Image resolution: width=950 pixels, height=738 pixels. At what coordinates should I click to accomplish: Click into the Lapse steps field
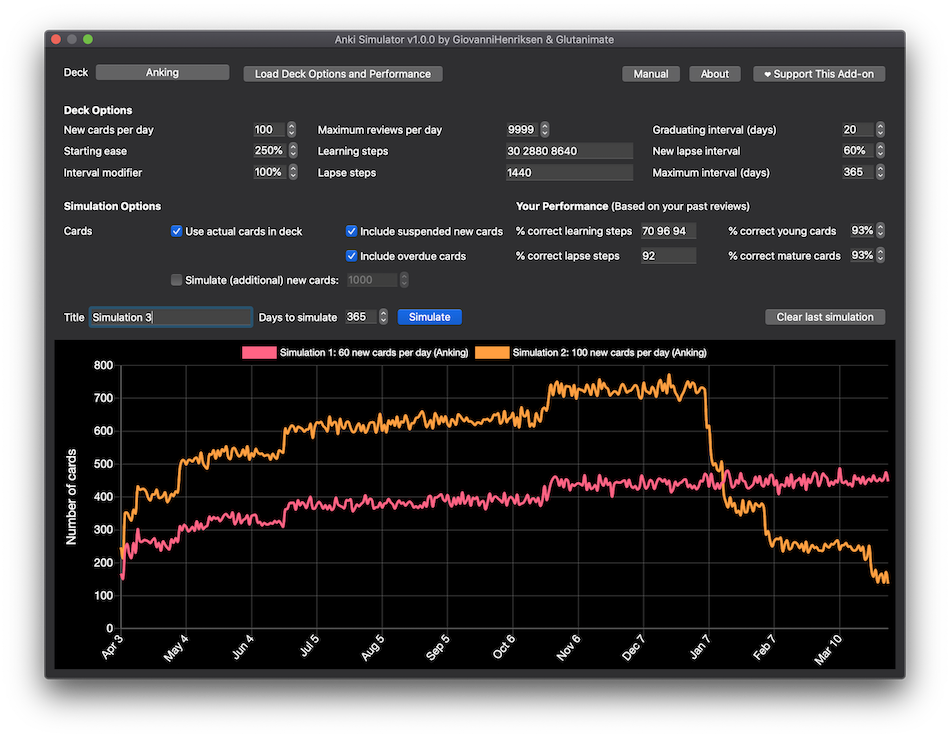pos(569,173)
